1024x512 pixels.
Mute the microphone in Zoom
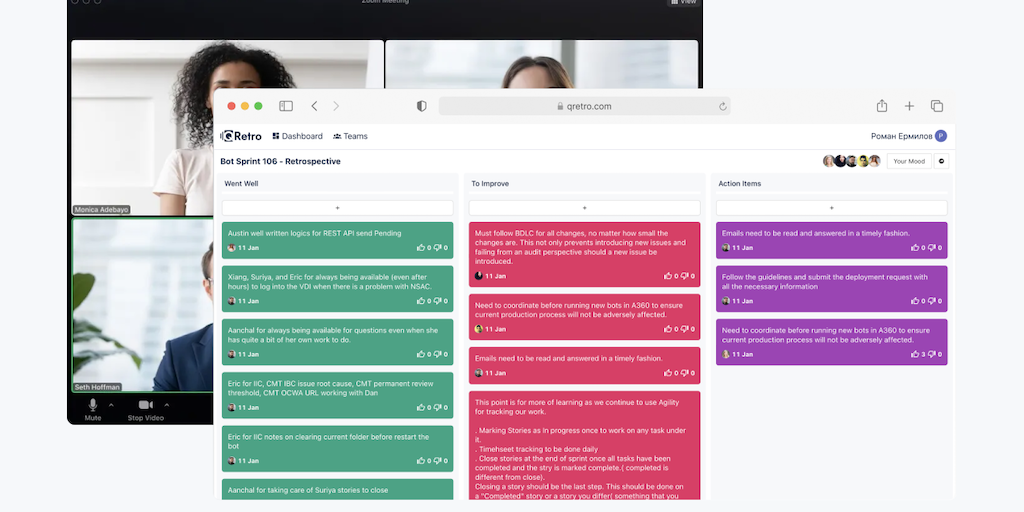click(93, 405)
